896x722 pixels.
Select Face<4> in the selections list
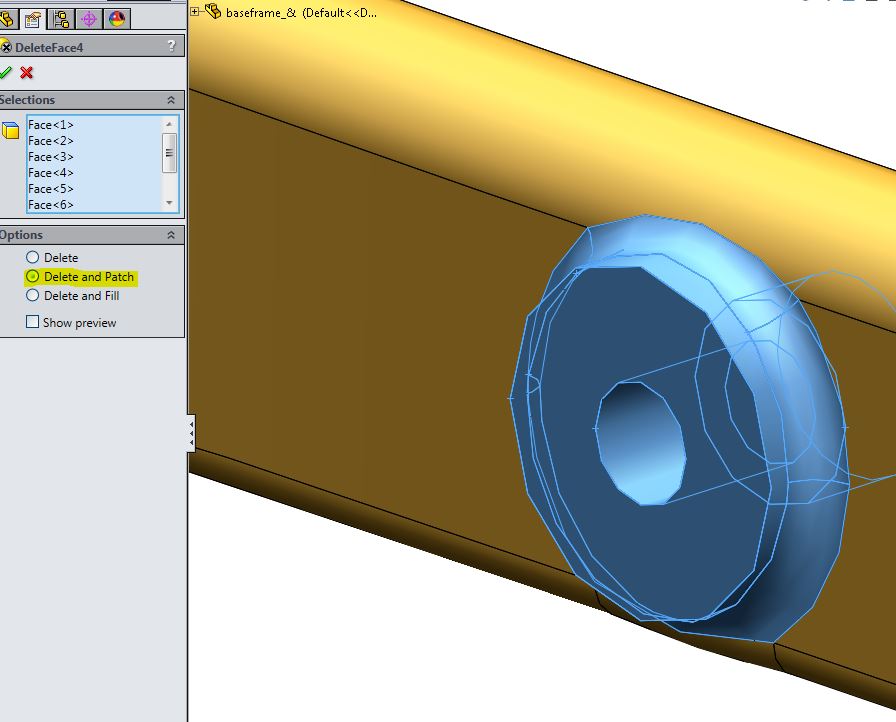click(x=51, y=173)
